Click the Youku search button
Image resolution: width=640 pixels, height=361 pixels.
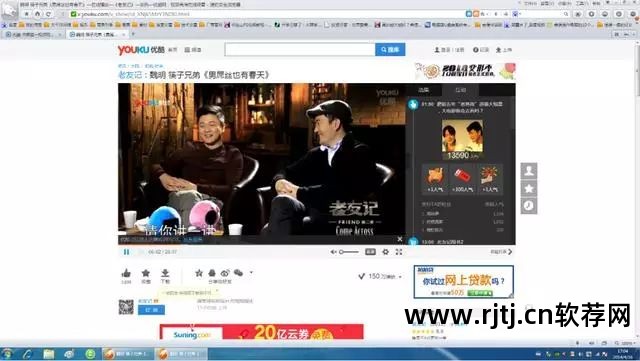[390, 49]
